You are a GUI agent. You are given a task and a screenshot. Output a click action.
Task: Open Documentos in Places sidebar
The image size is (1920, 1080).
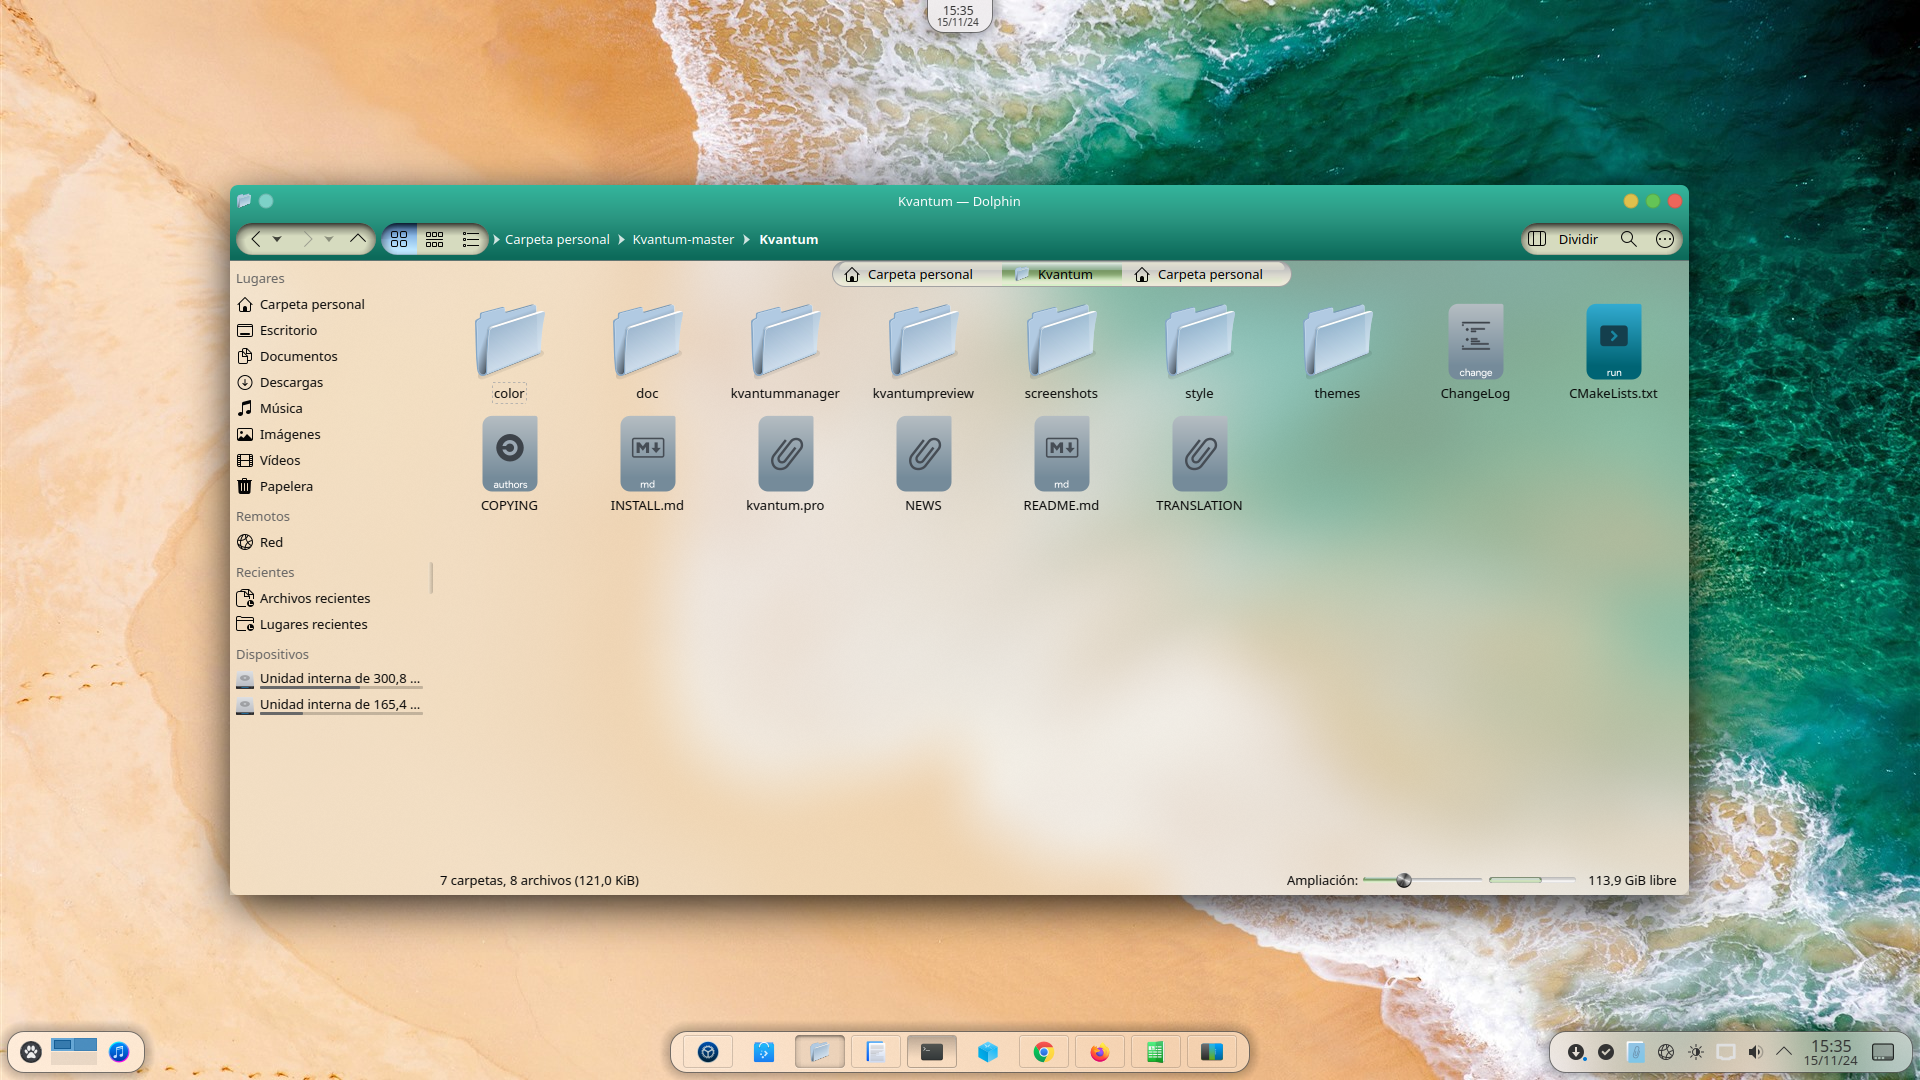tap(330, 356)
